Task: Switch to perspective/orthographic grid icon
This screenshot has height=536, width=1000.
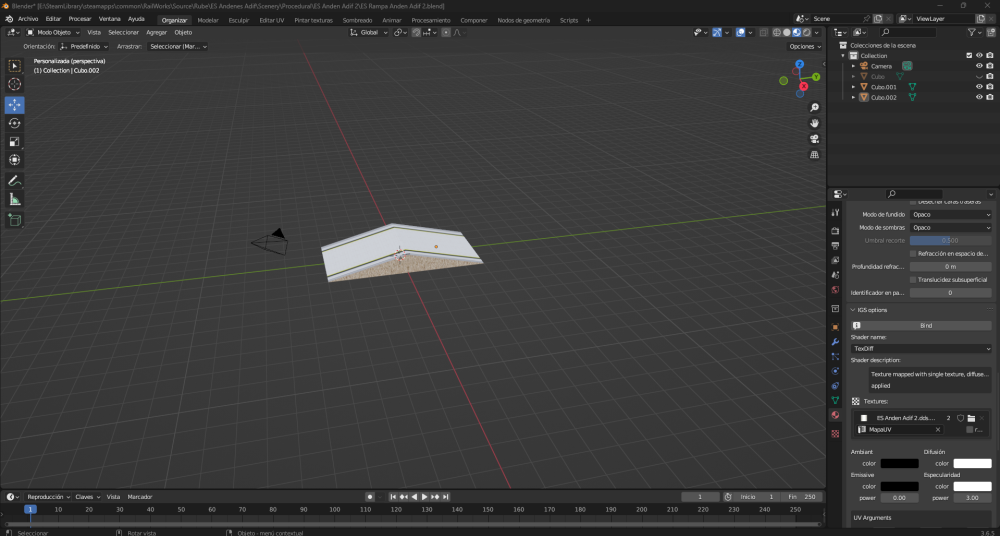Action: (x=815, y=155)
